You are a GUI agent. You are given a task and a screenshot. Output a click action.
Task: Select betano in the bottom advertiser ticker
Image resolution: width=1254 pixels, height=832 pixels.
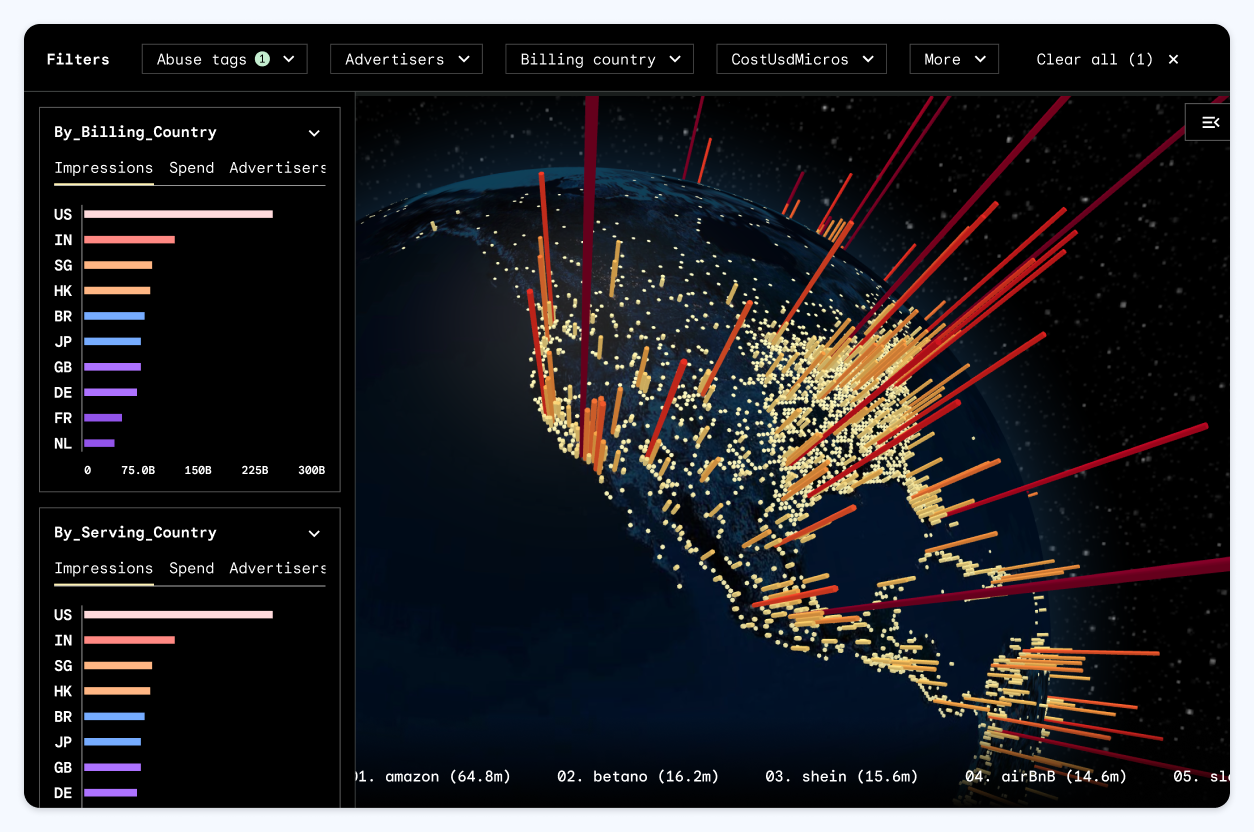pos(640,776)
